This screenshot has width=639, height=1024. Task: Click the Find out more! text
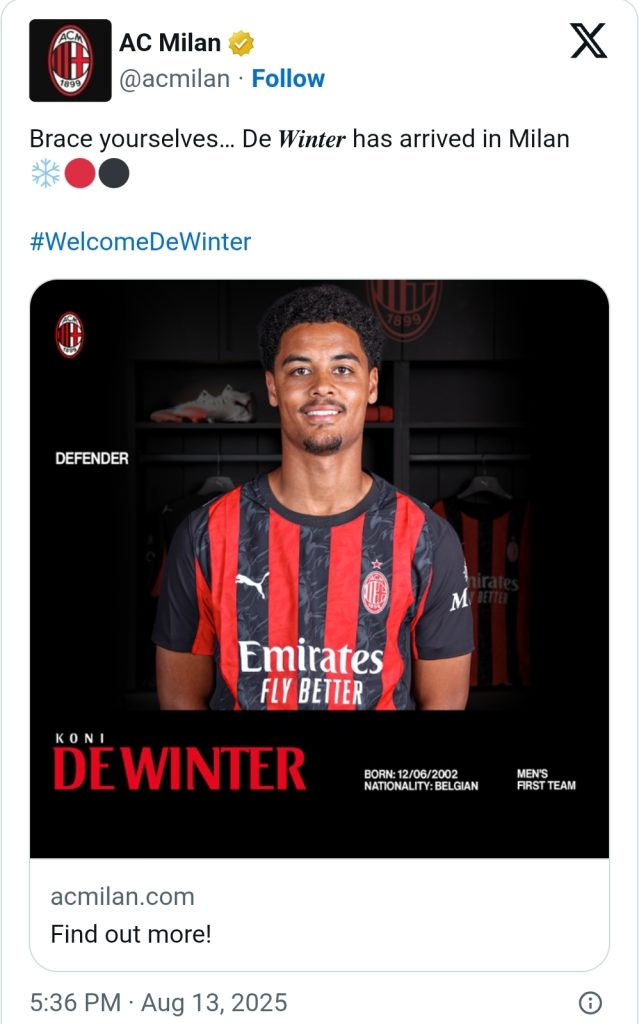coord(131,934)
